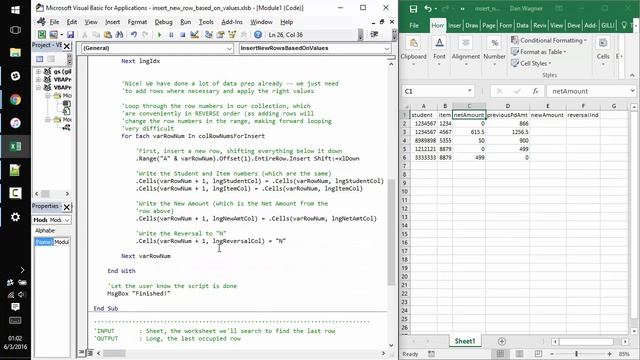Viewport: 640px width, 360px height.
Task: Open the Cell Styles dropdown
Action: coord(531,63)
